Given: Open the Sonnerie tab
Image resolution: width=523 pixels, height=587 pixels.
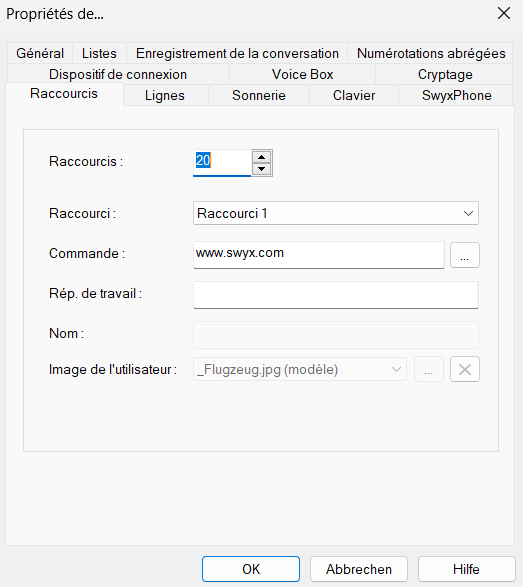Looking at the screenshot, I should (x=259, y=95).
